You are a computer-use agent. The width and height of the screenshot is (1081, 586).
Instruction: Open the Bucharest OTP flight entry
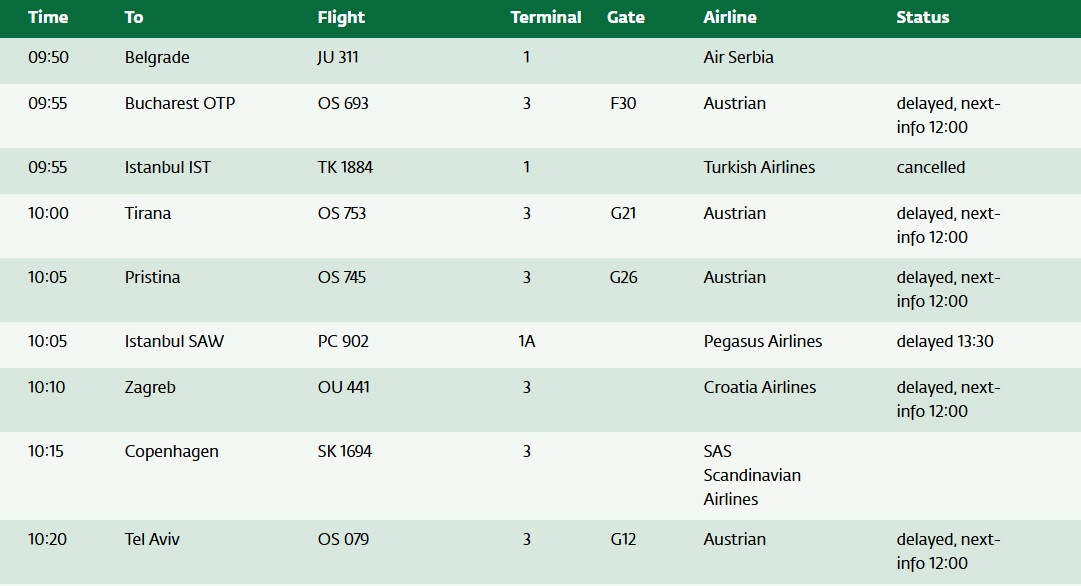click(x=180, y=103)
